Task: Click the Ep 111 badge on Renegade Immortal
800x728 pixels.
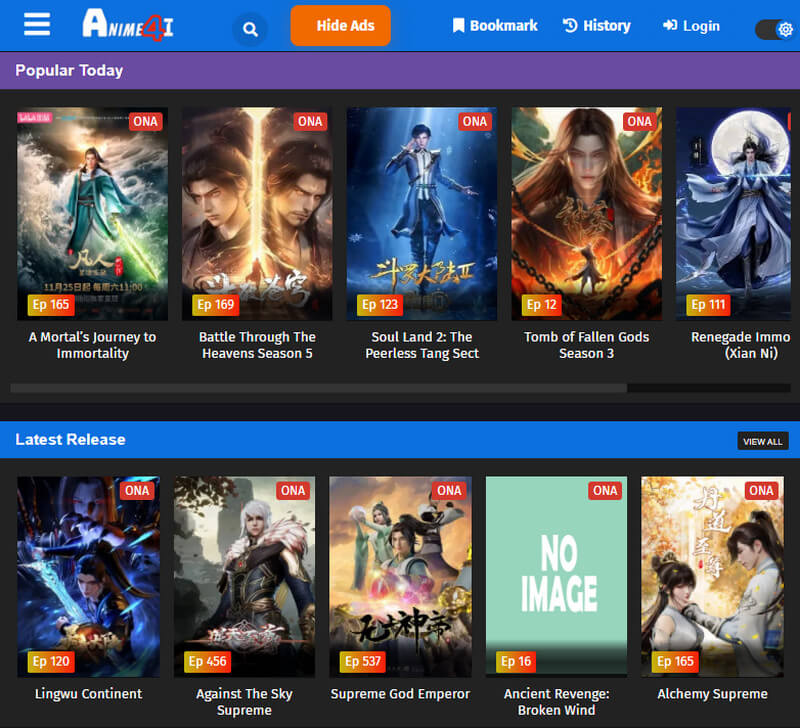Action: (x=708, y=305)
